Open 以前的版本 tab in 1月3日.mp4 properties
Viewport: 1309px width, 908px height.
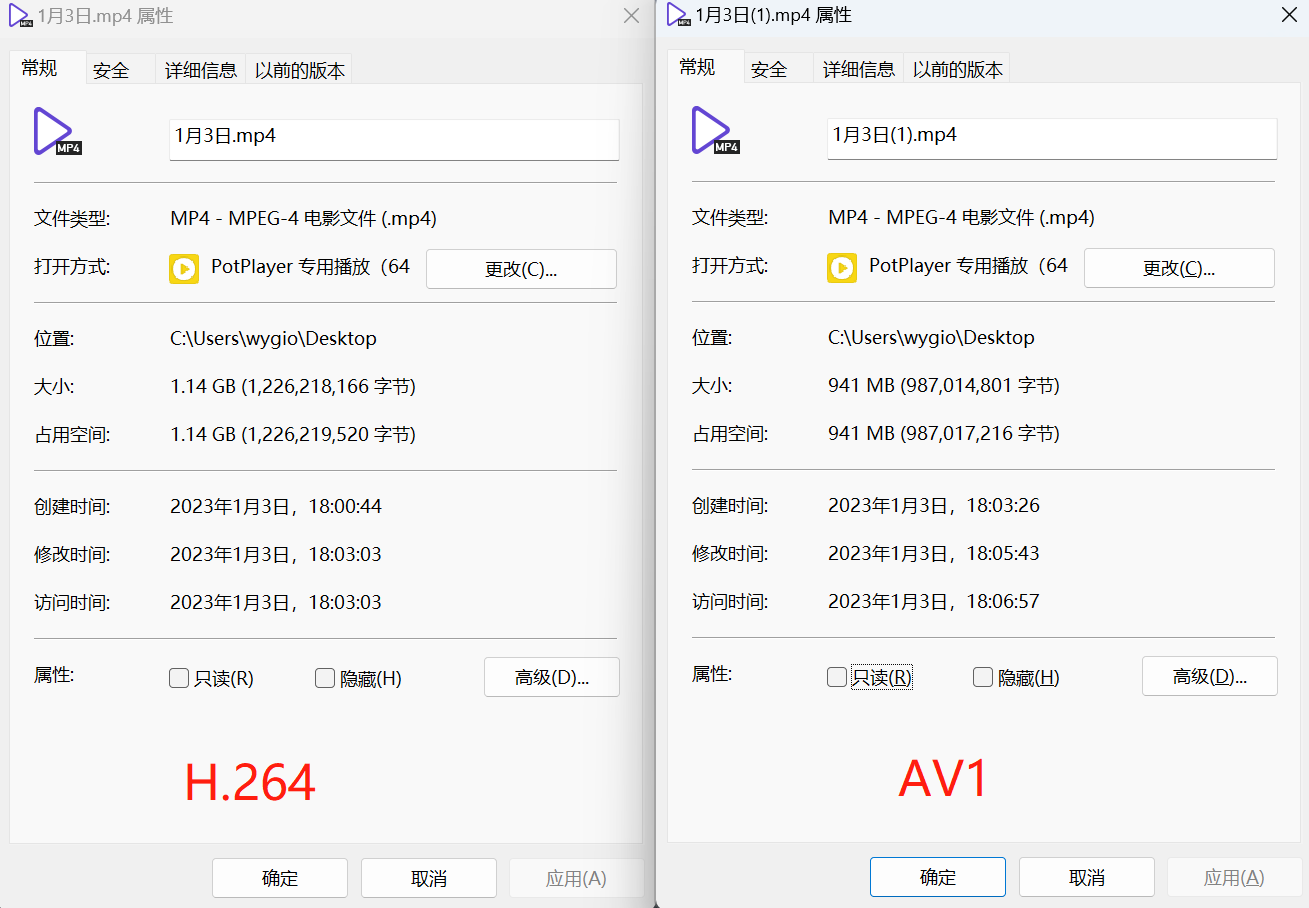[x=300, y=70]
